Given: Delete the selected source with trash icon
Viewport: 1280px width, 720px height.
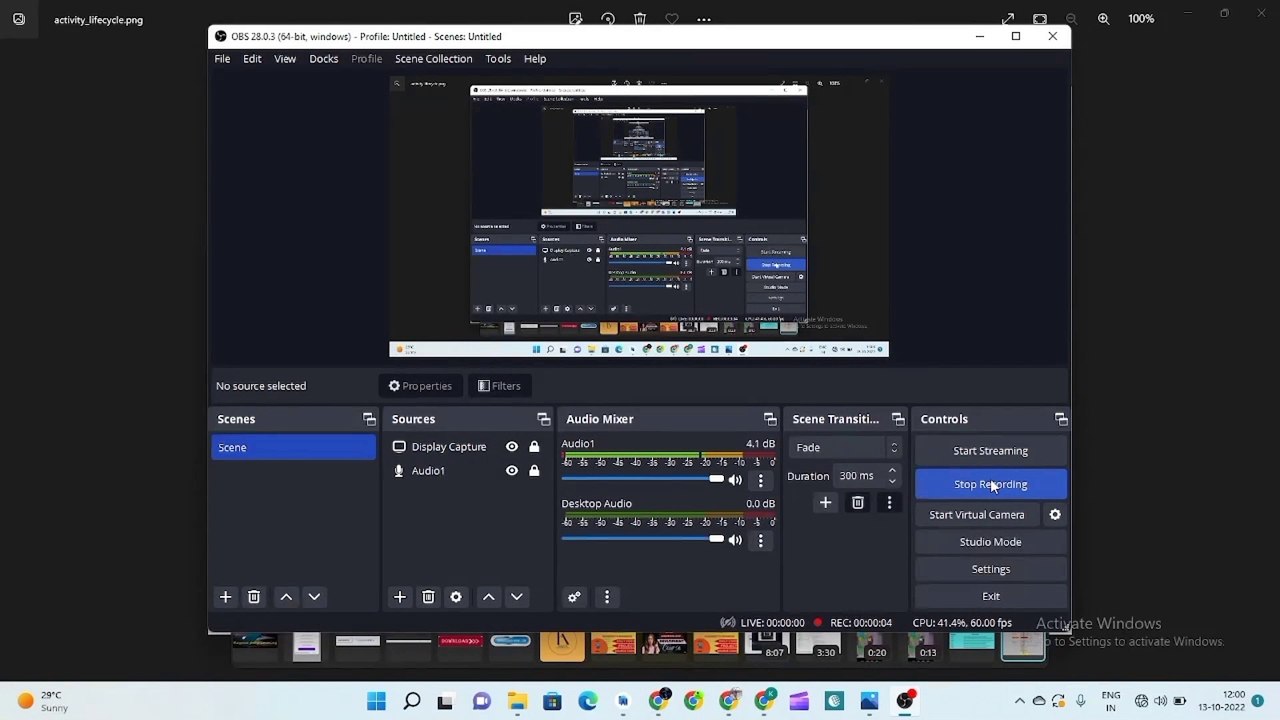Looking at the screenshot, I should [428, 597].
